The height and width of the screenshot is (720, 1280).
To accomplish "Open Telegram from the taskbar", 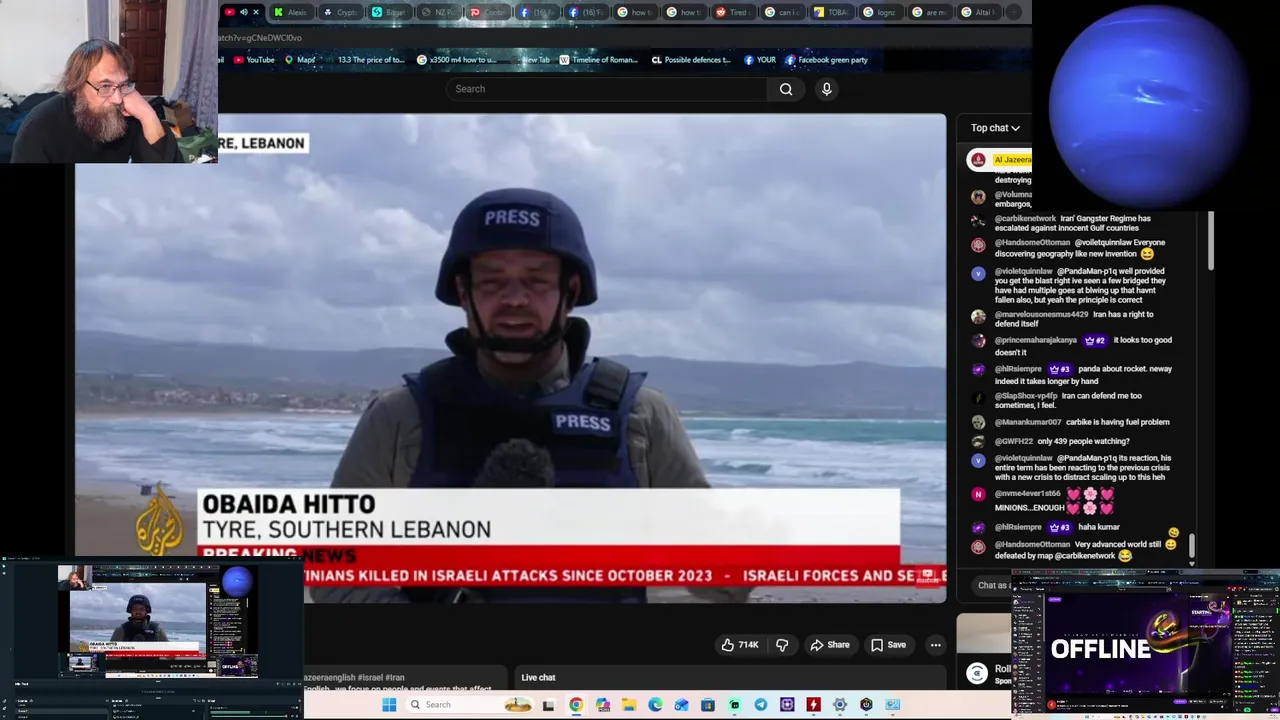I will click(x=761, y=705).
